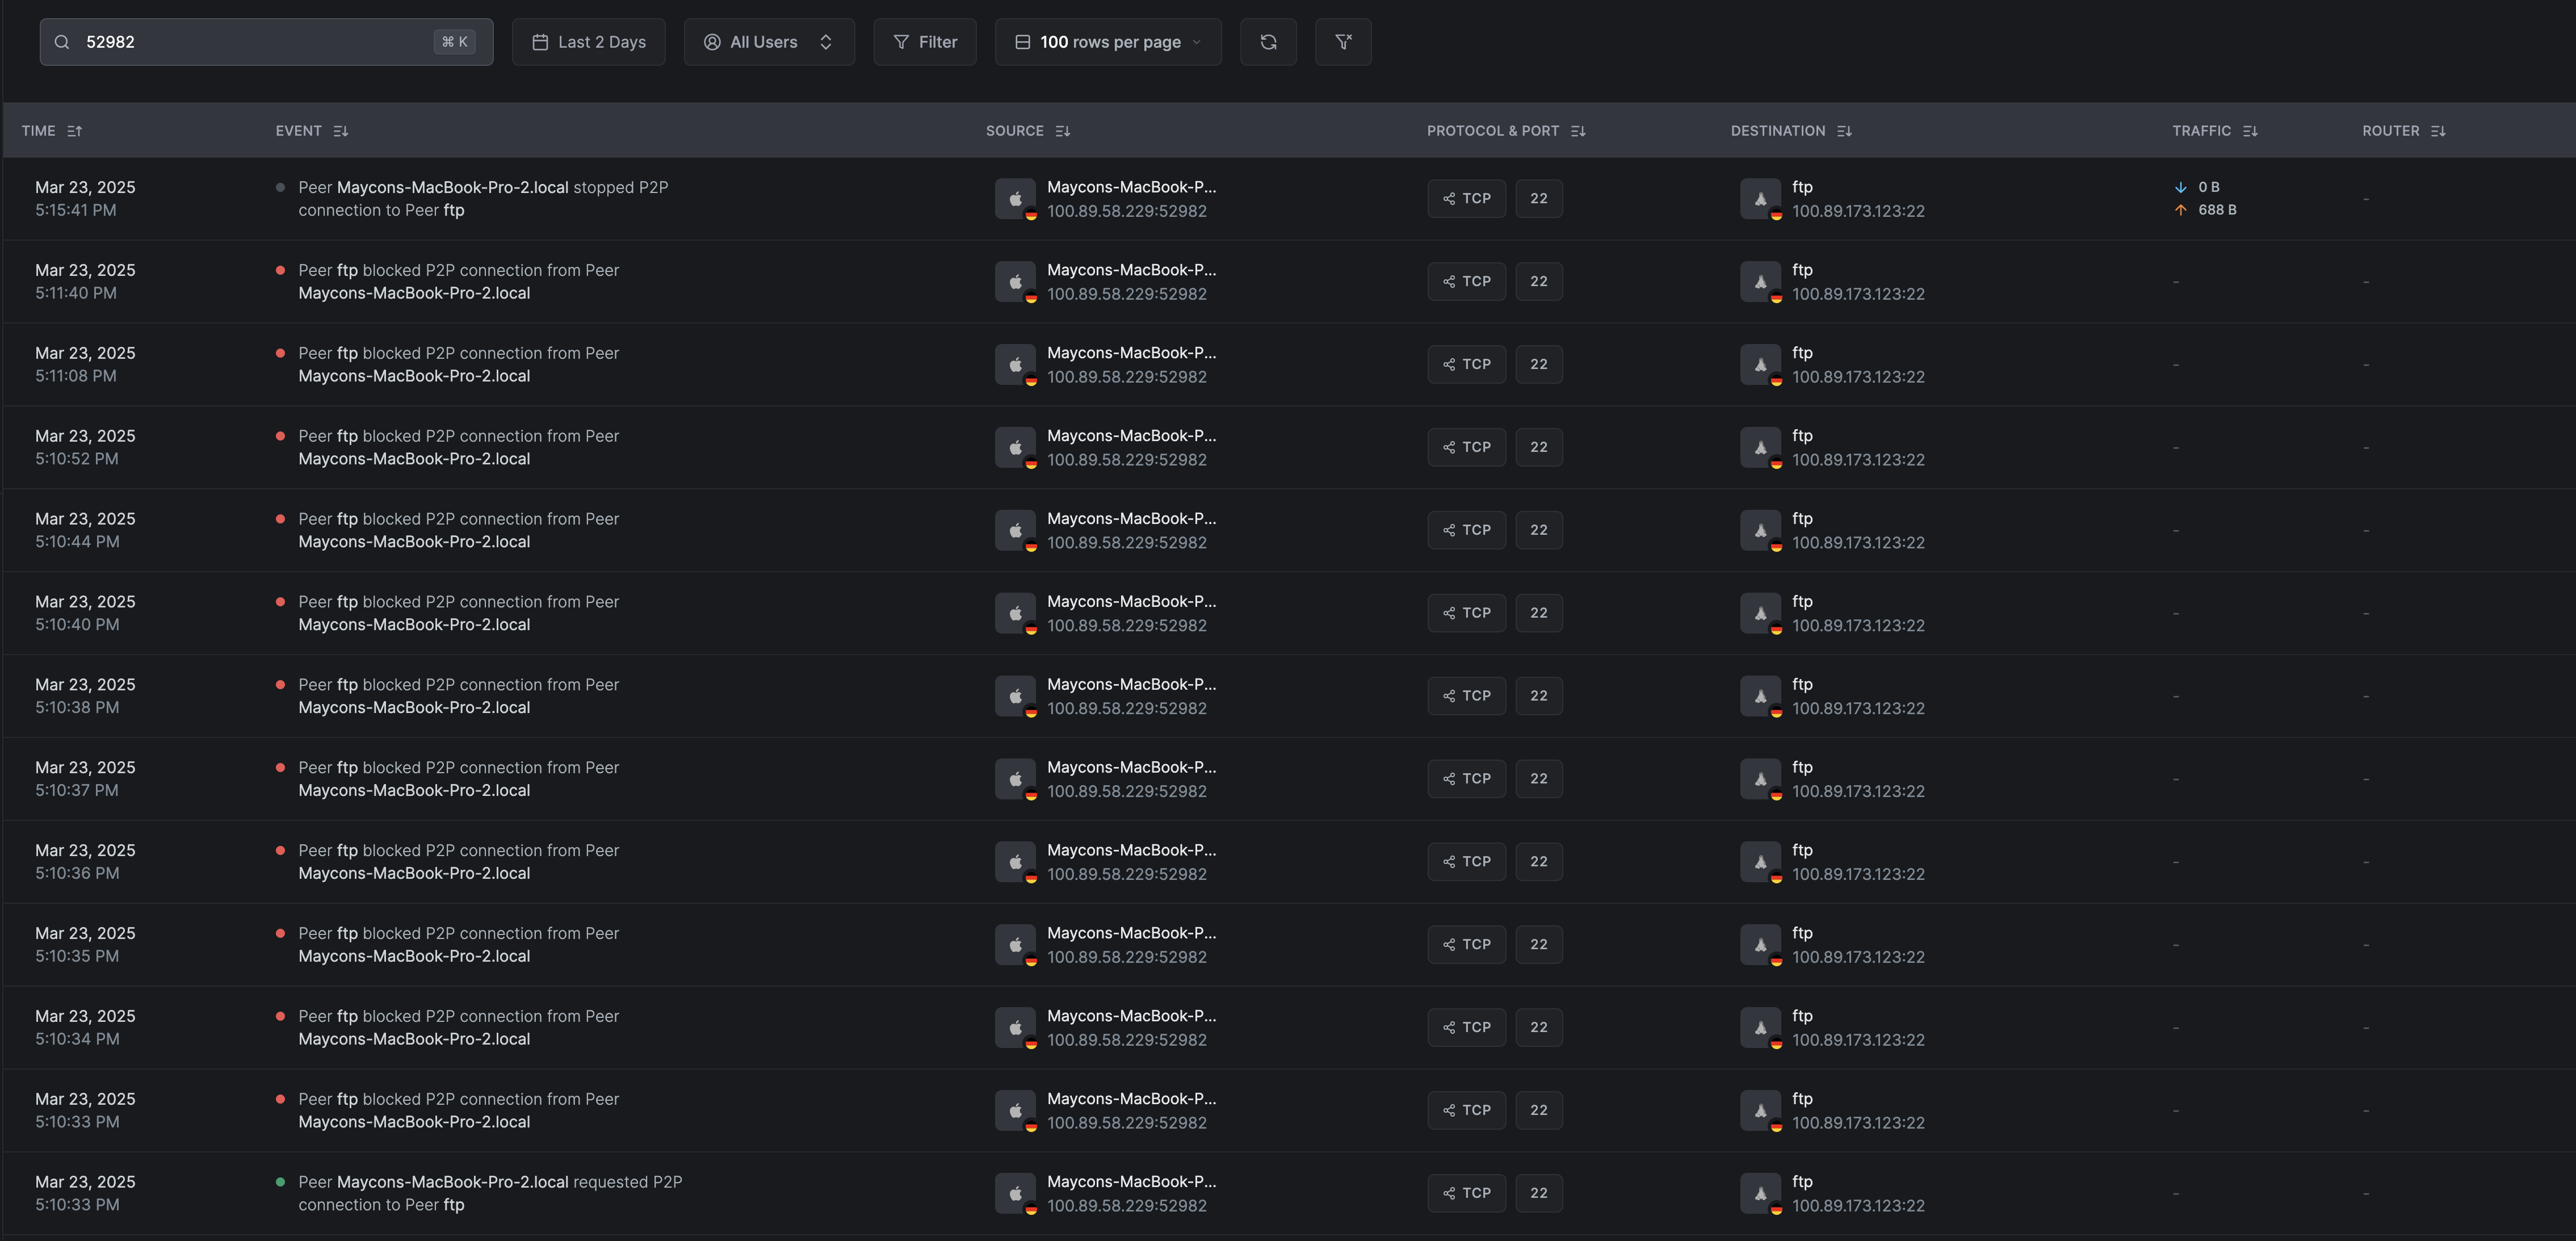Click the TIME column sort icon
2576x1241 pixels.
(75, 131)
